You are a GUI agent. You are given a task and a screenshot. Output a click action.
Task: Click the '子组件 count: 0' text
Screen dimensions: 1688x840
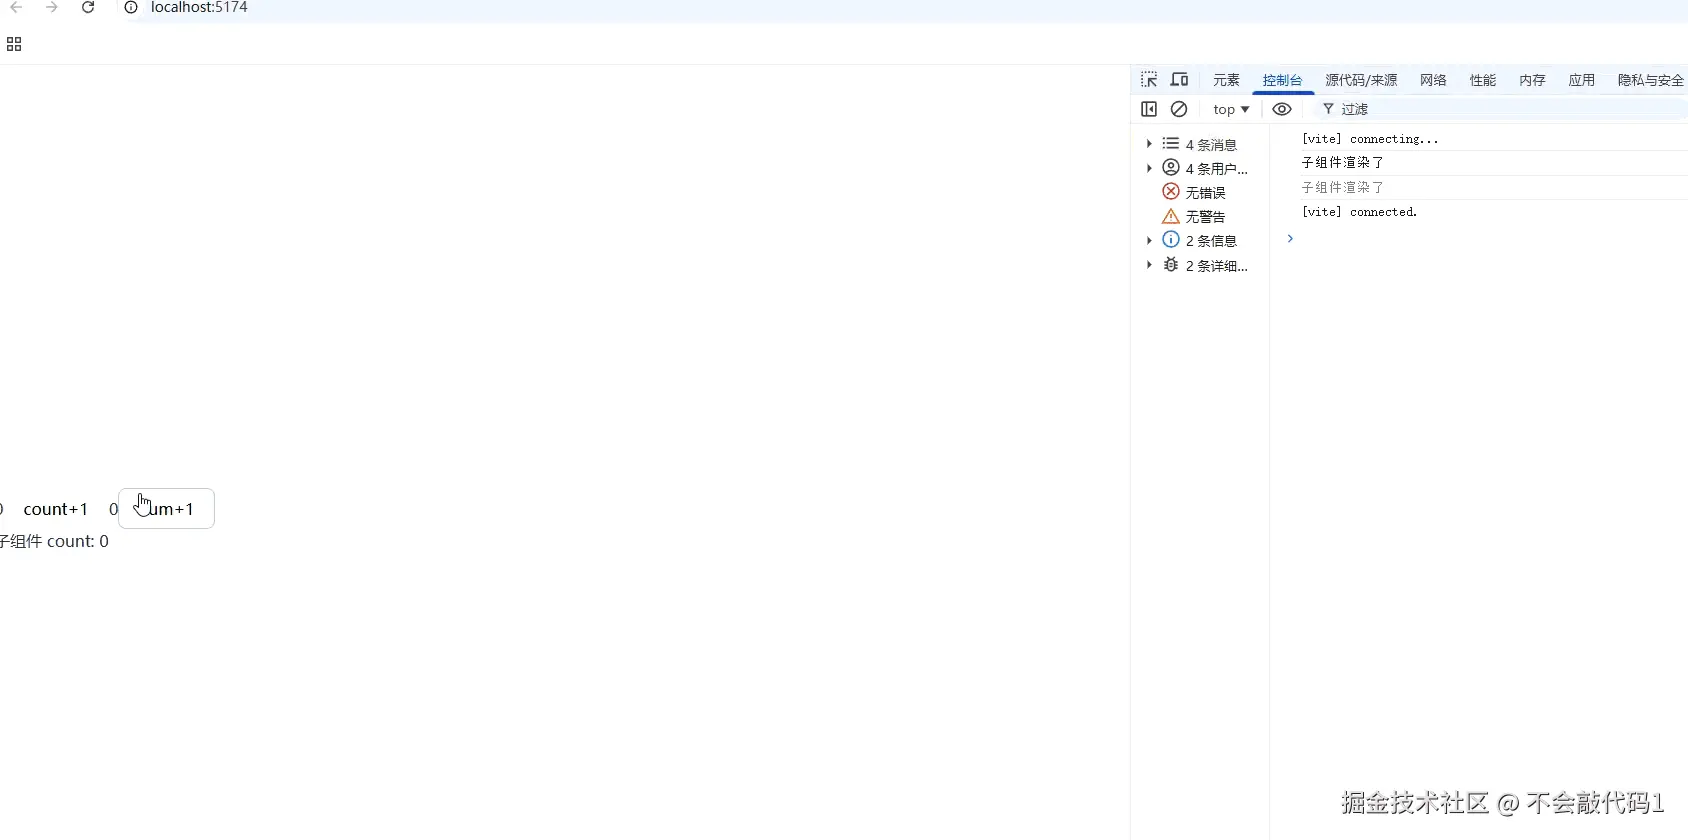click(53, 541)
